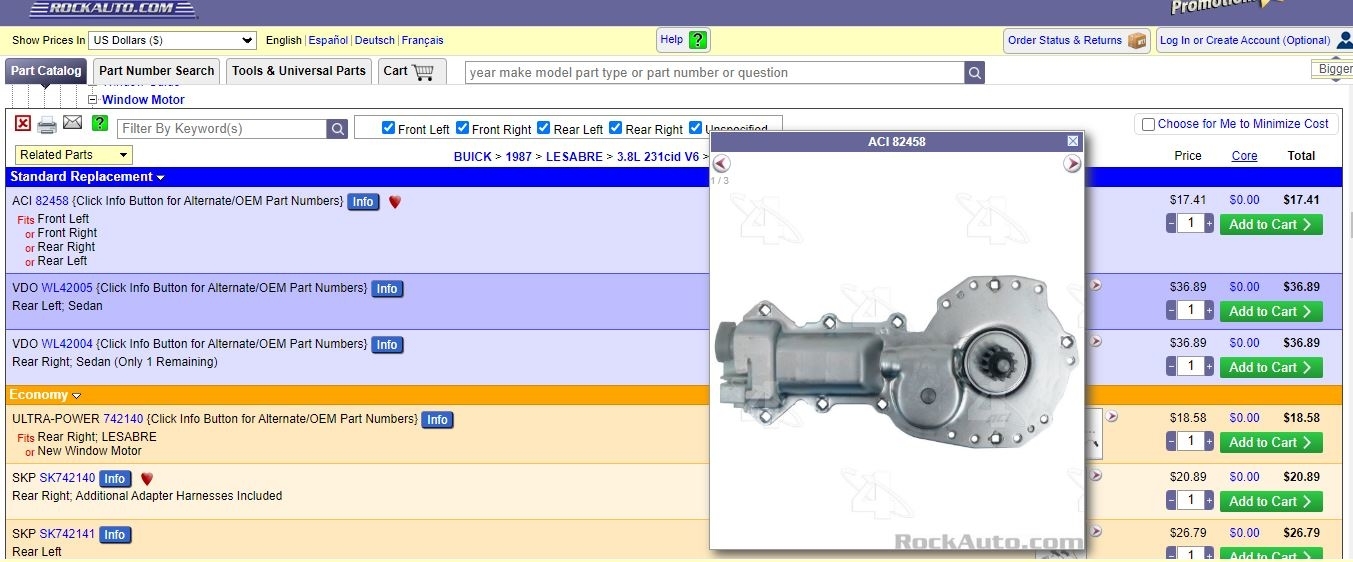The width and height of the screenshot is (1353, 562).
Task: Add the $18.58 ULTRA-POWER motor to cart
Action: coord(1271,442)
